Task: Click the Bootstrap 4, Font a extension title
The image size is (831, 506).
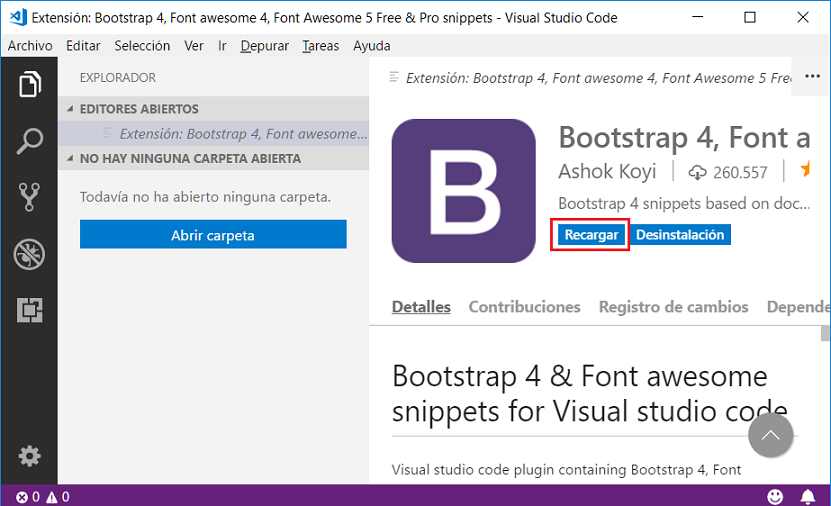Action: 684,137
